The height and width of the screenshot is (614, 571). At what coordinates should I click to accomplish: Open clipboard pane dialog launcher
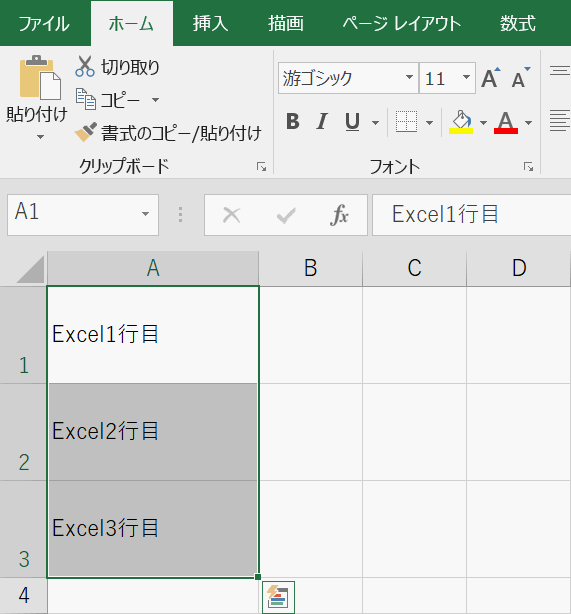(261, 167)
